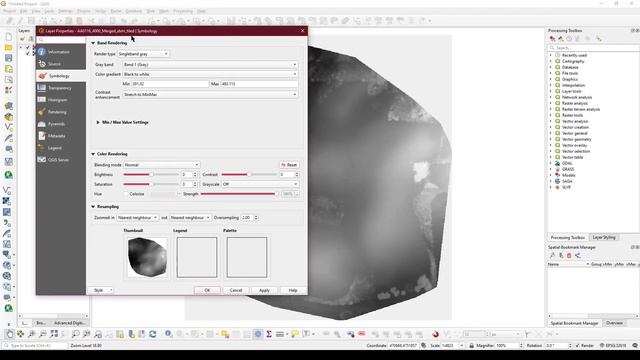Screen dimensions: 640x360
Task: Select the Measure Line ruler tool
Action: point(280,334)
